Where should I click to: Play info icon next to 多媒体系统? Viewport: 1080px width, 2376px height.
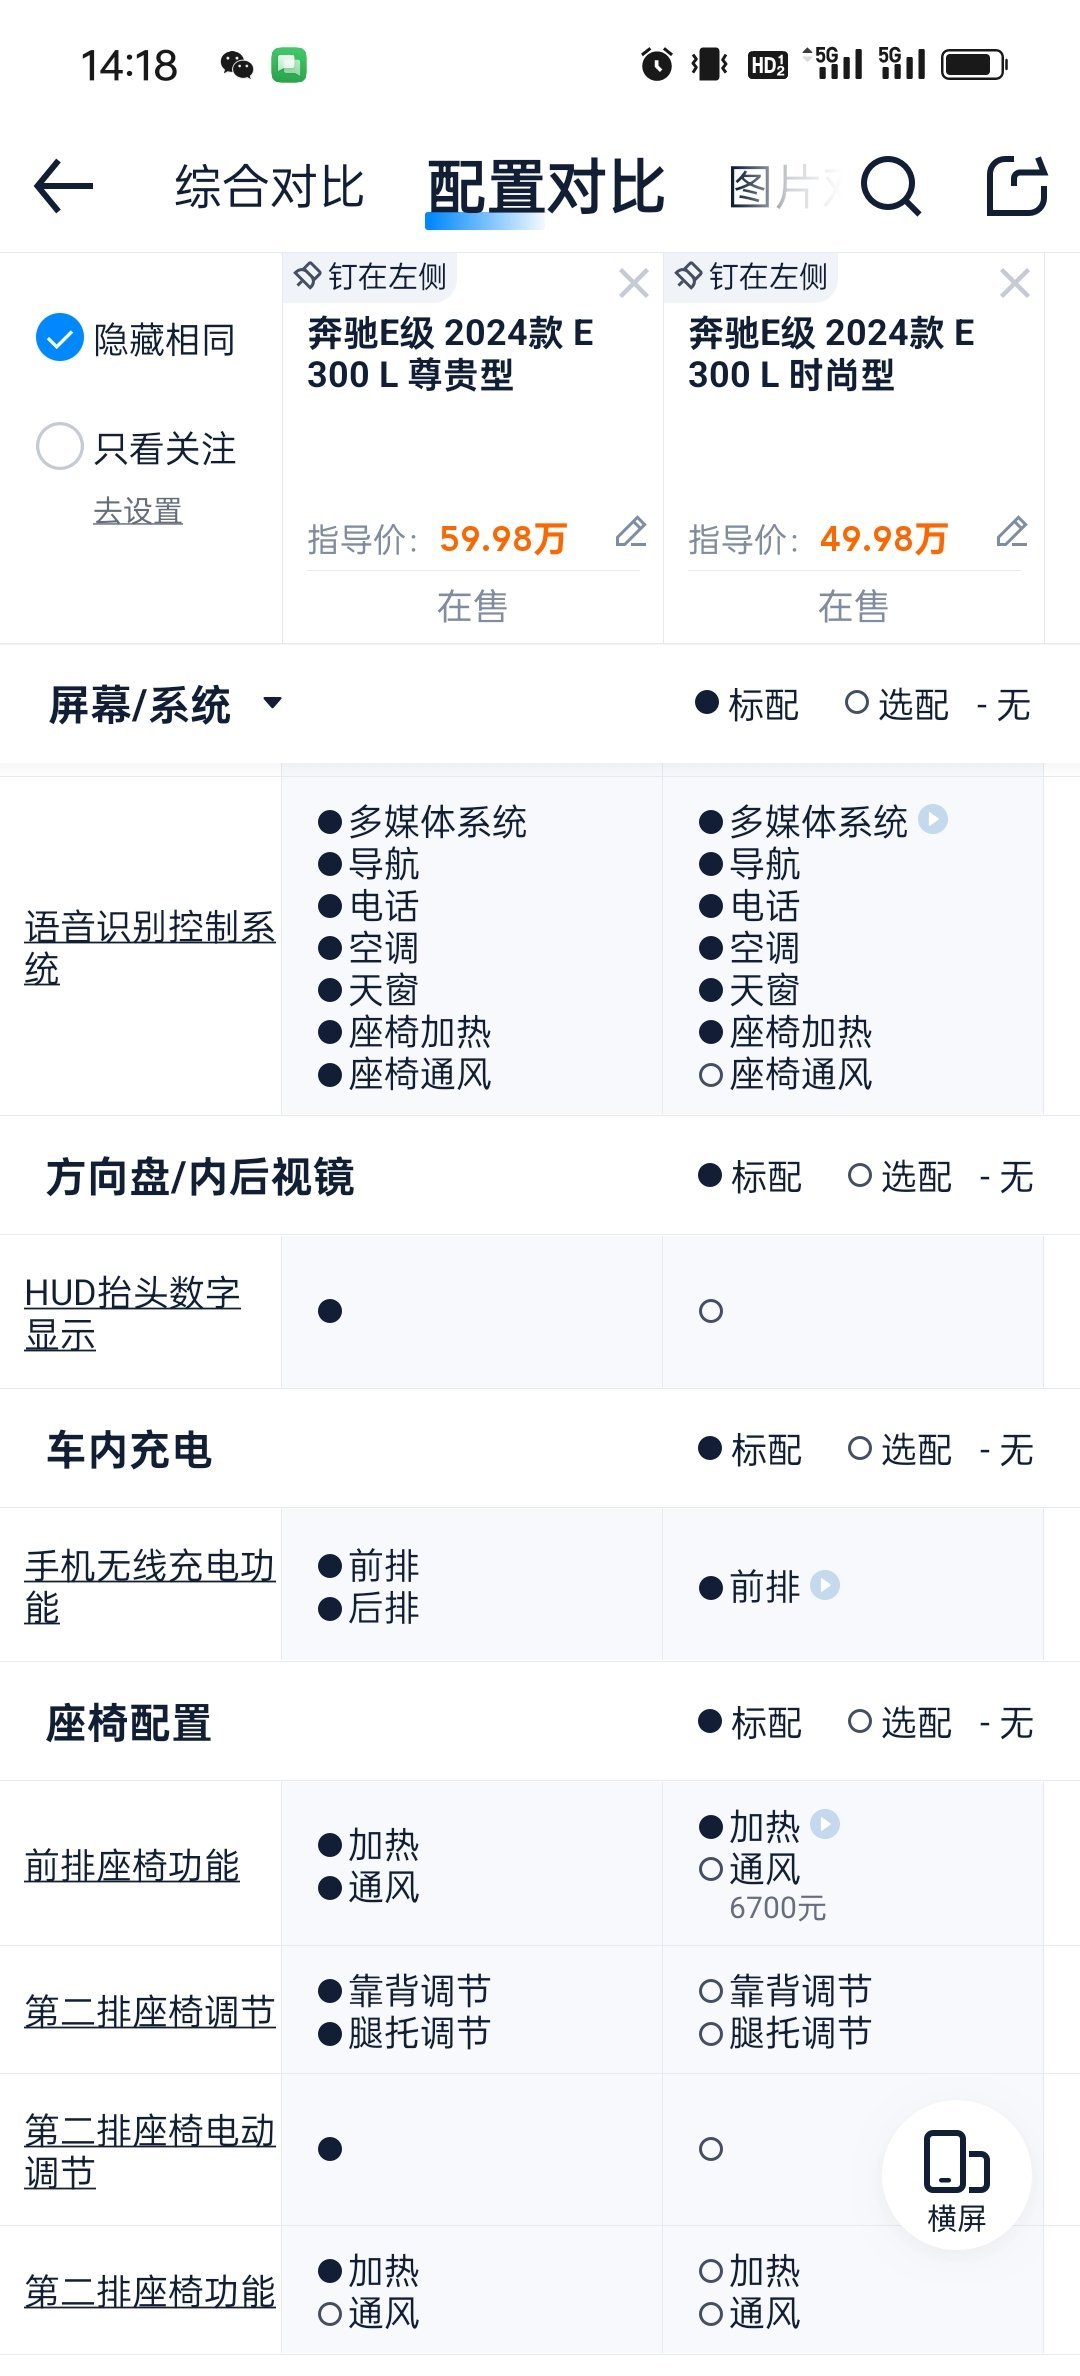[x=933, y=819]
